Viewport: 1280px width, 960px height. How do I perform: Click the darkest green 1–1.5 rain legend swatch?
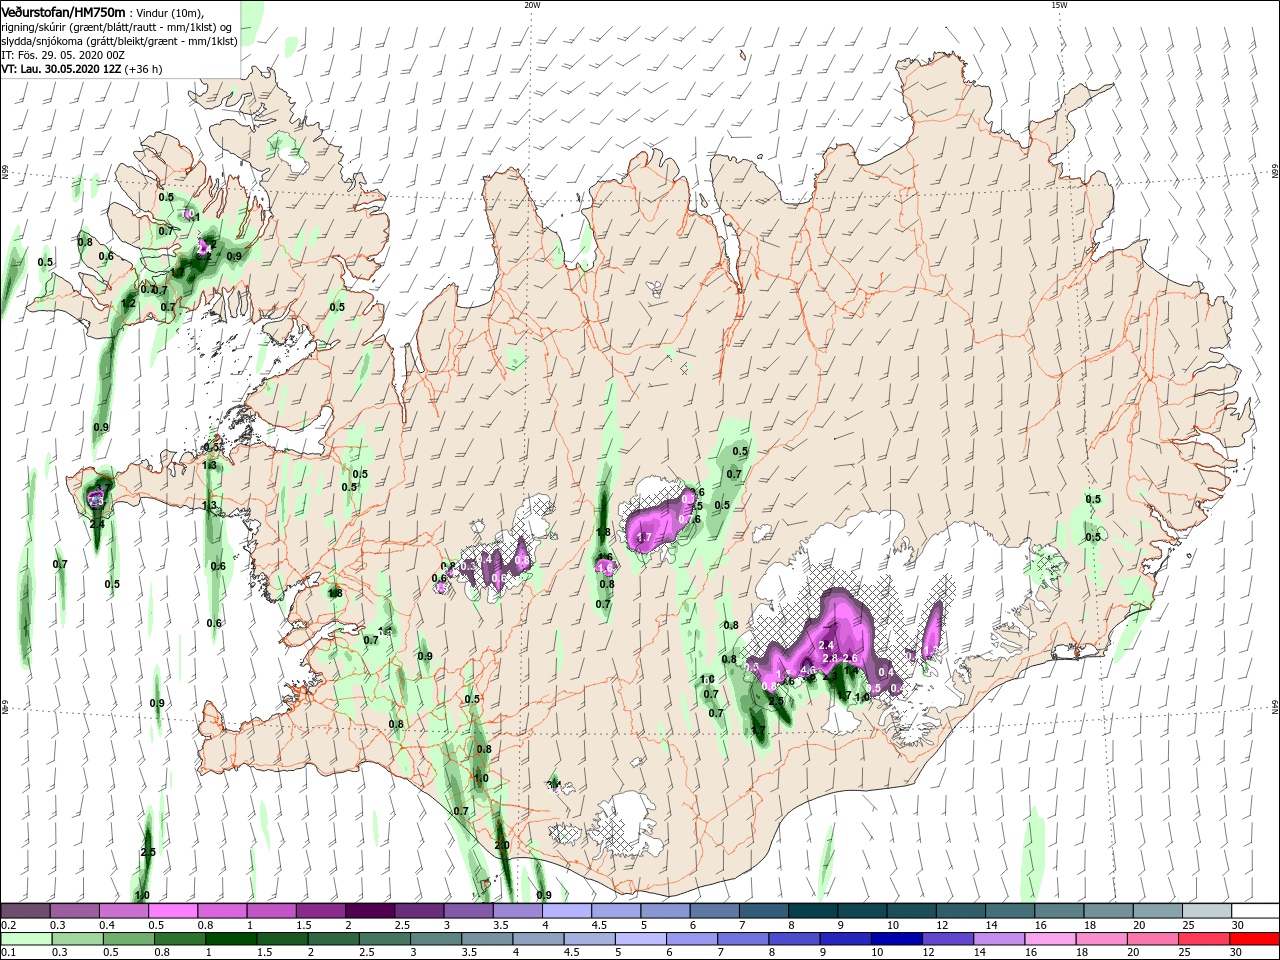coord(232,939)
